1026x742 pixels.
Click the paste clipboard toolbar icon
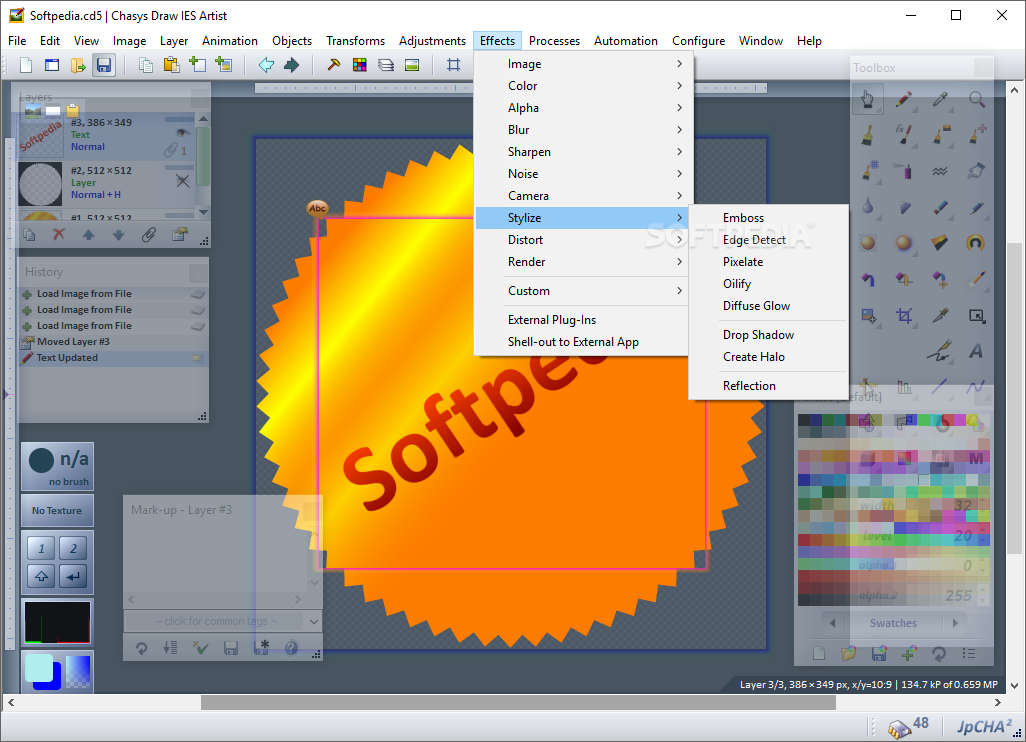(171, 65)
